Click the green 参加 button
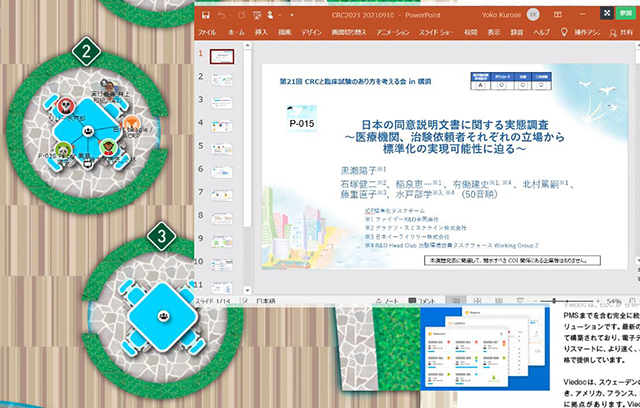Image resolution: width=640 pixels, height=408 pixels. pyautogui.click(x=626, y=13)
